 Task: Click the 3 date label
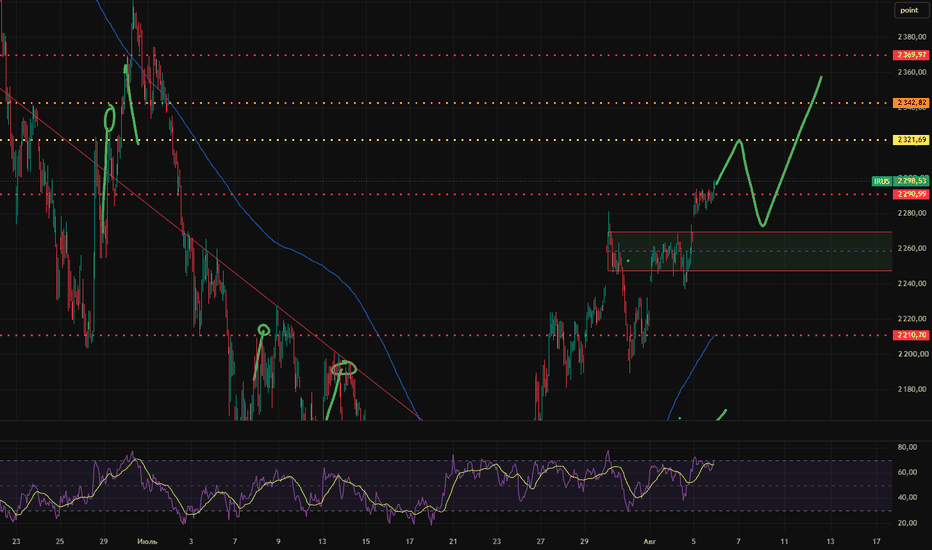[191, 542]
